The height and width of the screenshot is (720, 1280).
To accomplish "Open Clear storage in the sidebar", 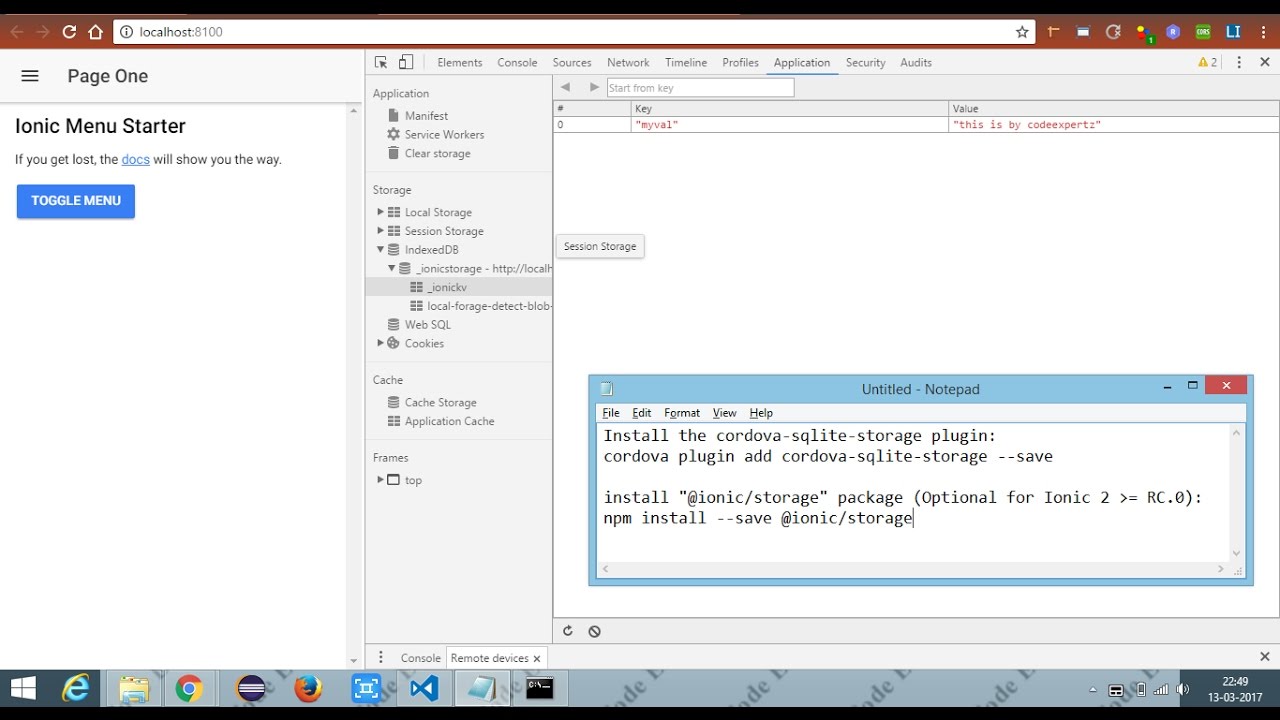I will coord(437,154).
